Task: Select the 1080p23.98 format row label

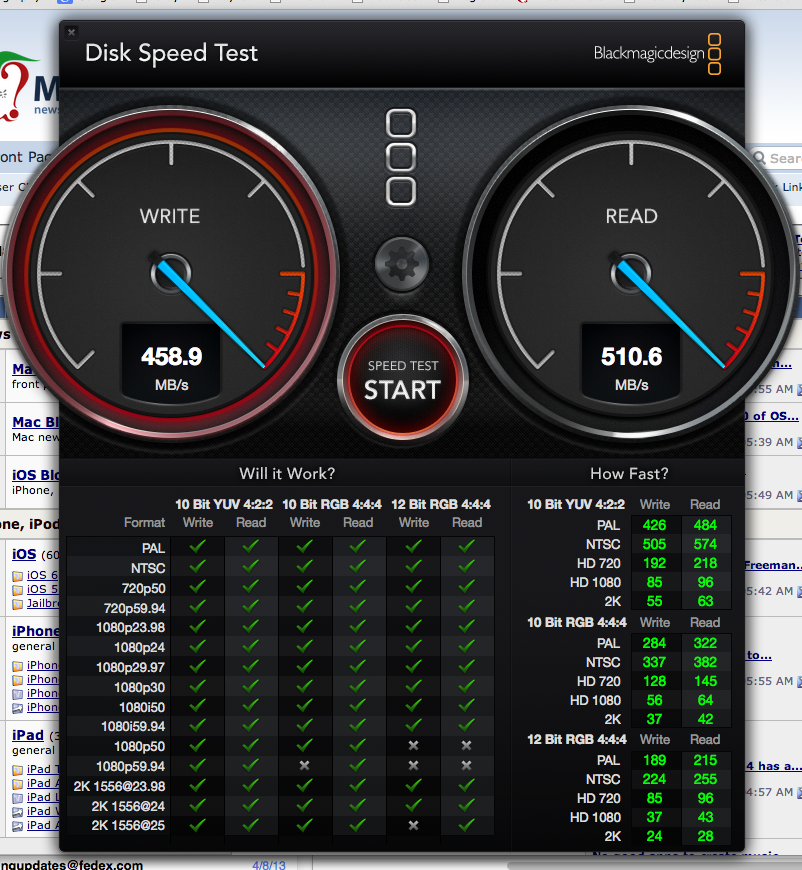Action: 130,628
